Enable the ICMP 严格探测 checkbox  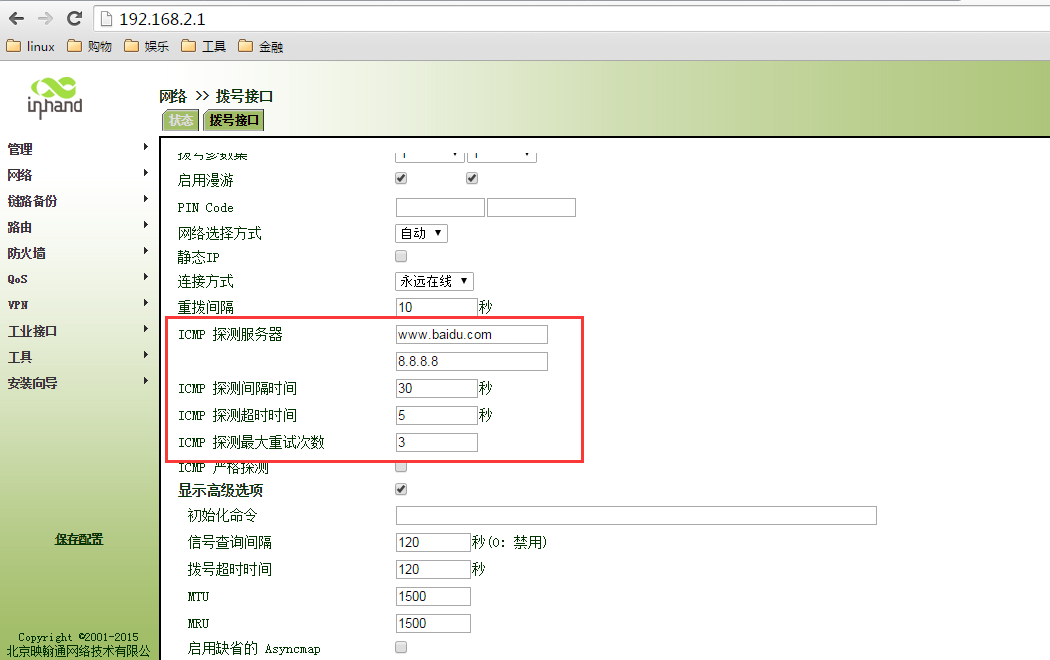[402, 466]
